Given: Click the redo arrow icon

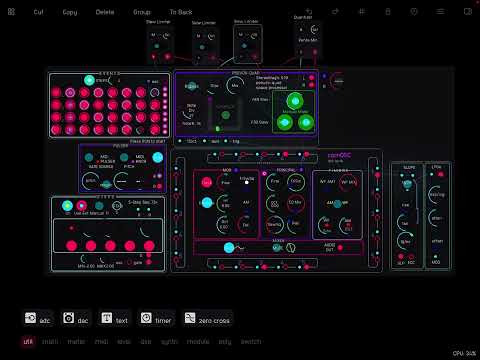Looking at the screenshot, I should pos(335,12).
